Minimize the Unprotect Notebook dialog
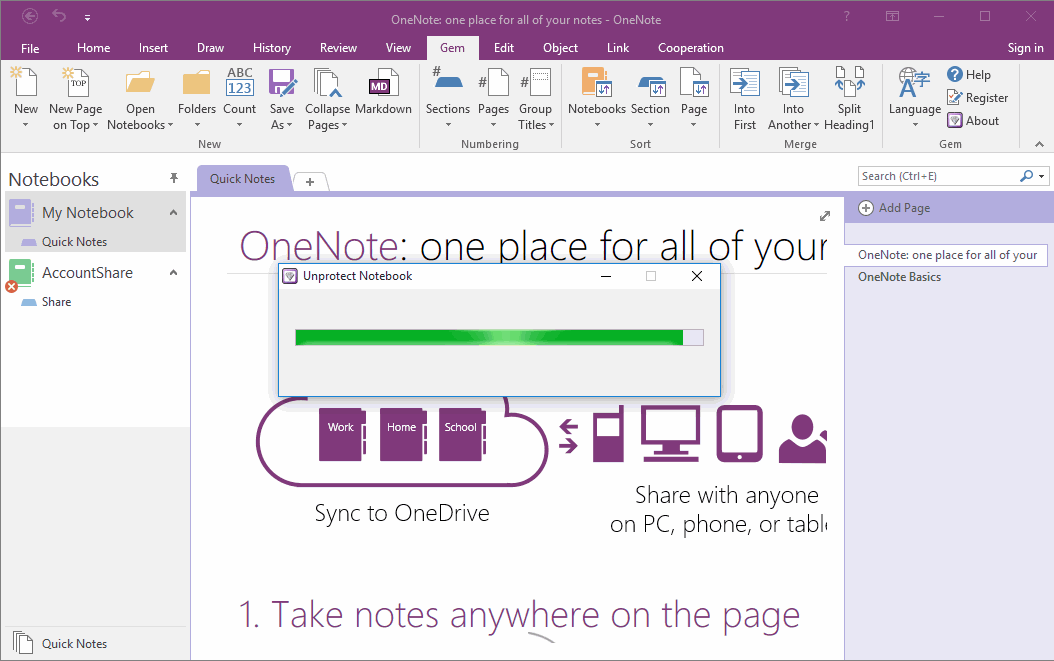This screenshot has height=661, width=1054. click(606, 276)
